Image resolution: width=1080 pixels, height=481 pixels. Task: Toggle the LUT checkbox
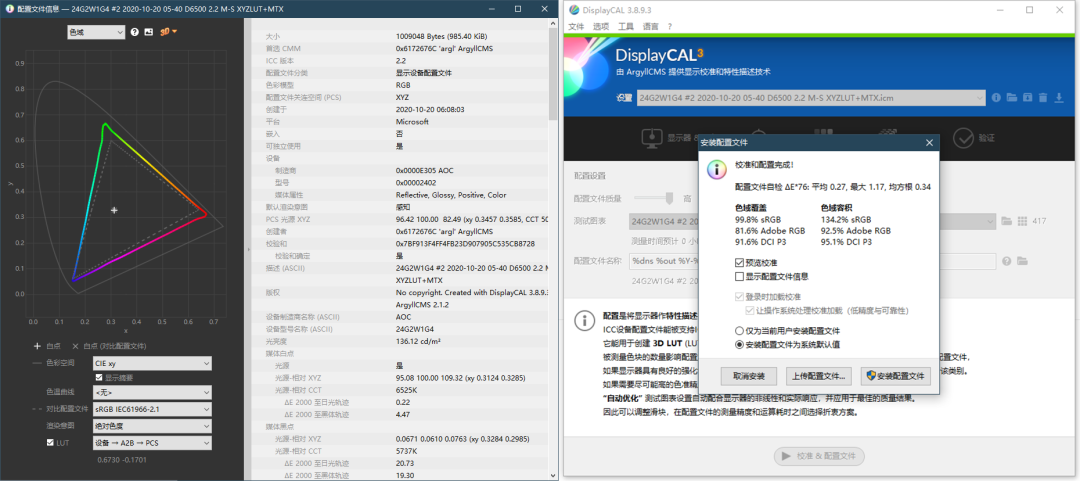click(50, 442)
